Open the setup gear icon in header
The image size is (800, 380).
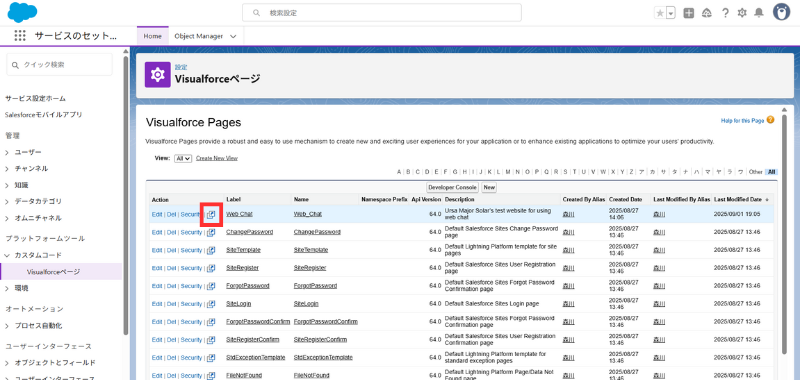(742, 13)
